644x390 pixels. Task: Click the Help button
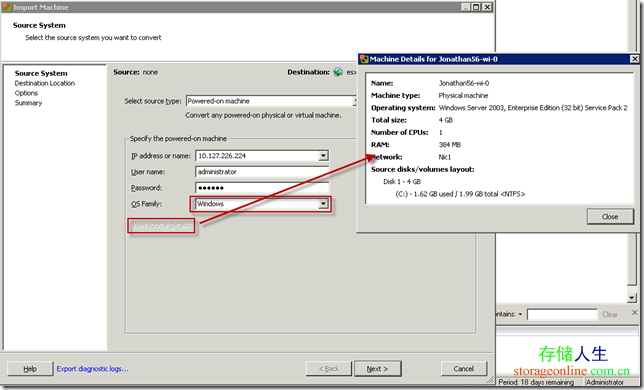[30, 369]
